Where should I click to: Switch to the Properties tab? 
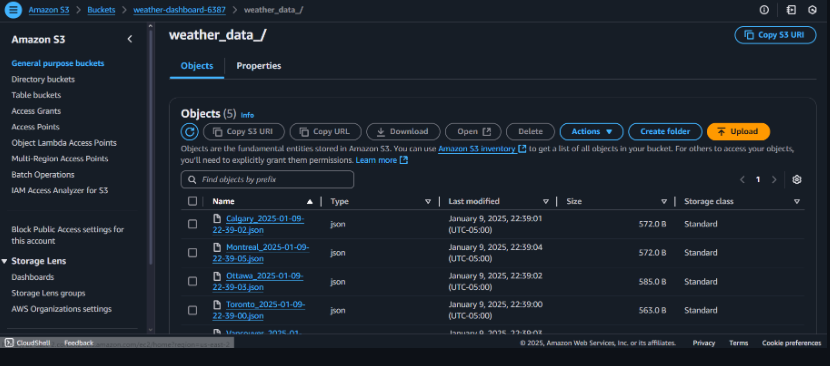tap(259, 66)
